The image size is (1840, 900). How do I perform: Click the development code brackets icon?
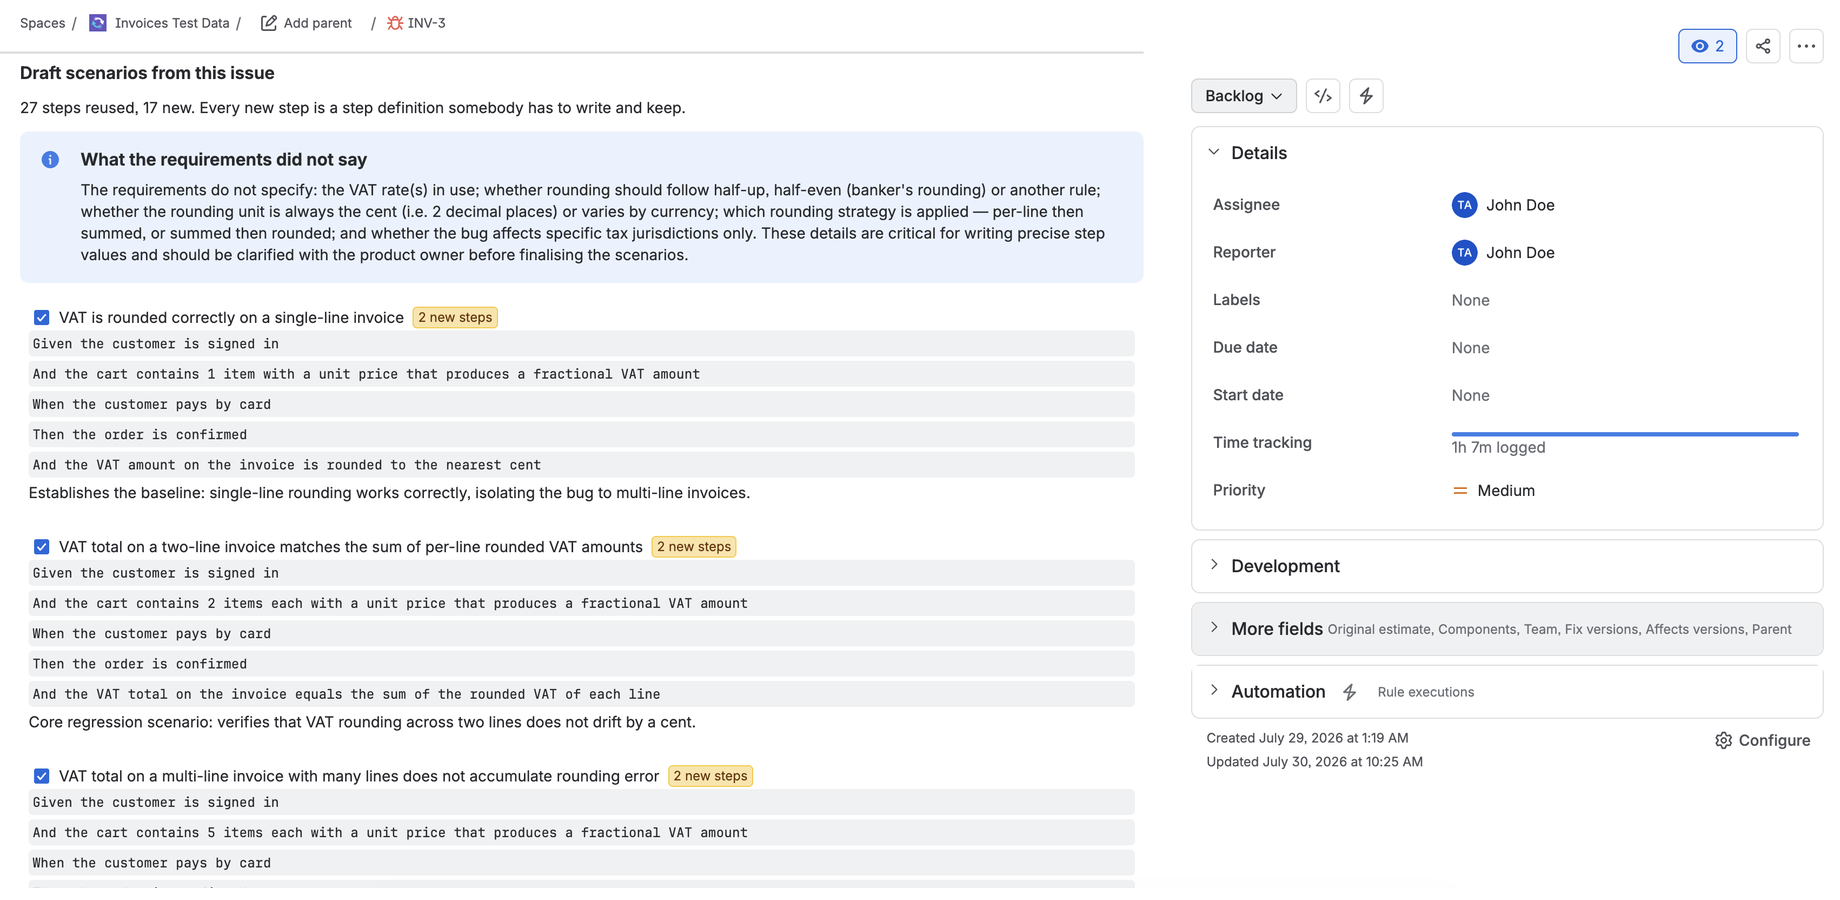[1323, 96]
